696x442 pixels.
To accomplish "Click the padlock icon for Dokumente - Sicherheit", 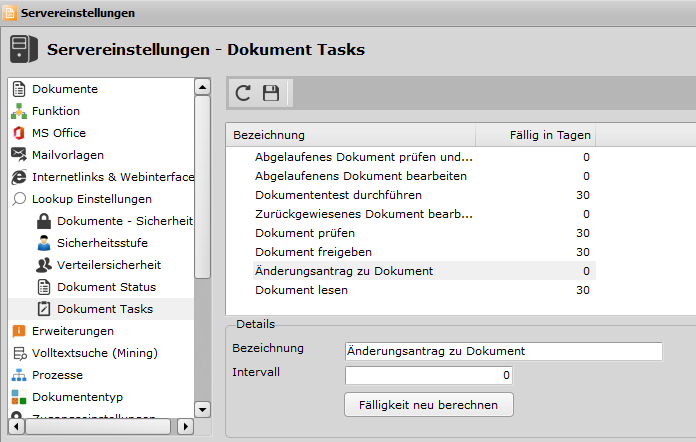I will [44, 221].
